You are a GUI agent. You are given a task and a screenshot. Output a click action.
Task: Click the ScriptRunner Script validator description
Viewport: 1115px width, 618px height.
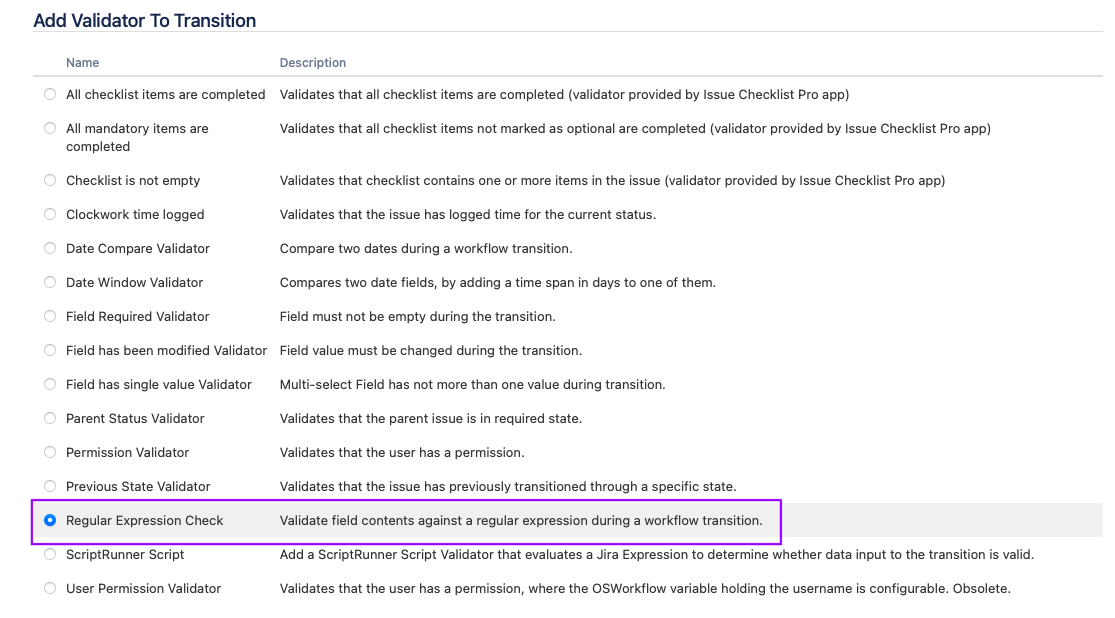pyautogui.click(x=656, y=554)
